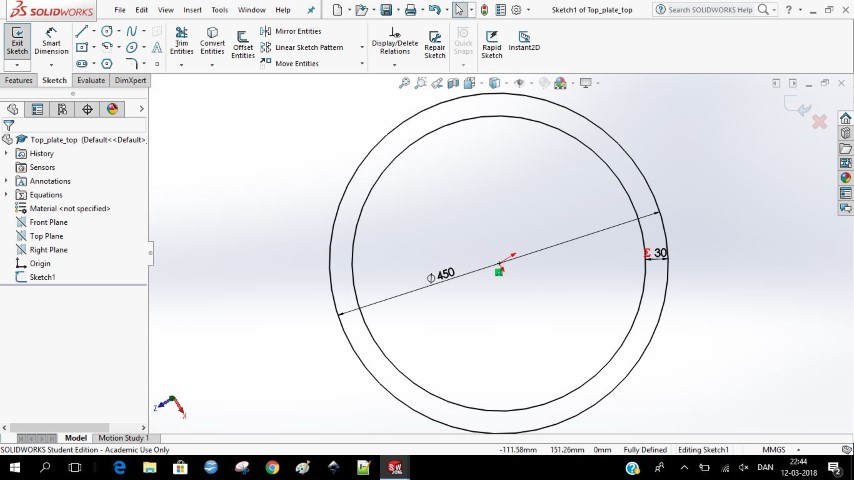
Task: Open Exit Sketch dropdown arrow
Action: pos(17,65)
